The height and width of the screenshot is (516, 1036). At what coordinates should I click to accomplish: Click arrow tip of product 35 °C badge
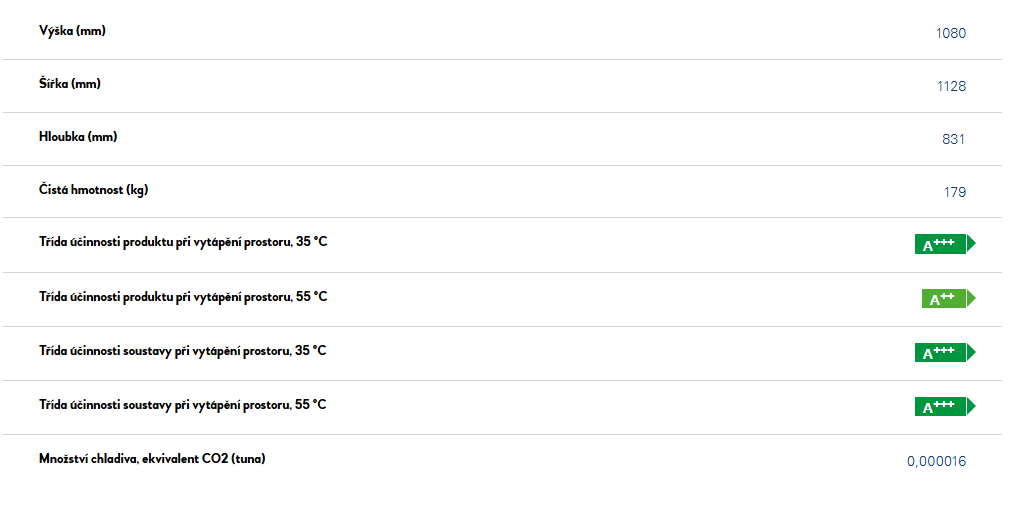[x=971, y=244]
